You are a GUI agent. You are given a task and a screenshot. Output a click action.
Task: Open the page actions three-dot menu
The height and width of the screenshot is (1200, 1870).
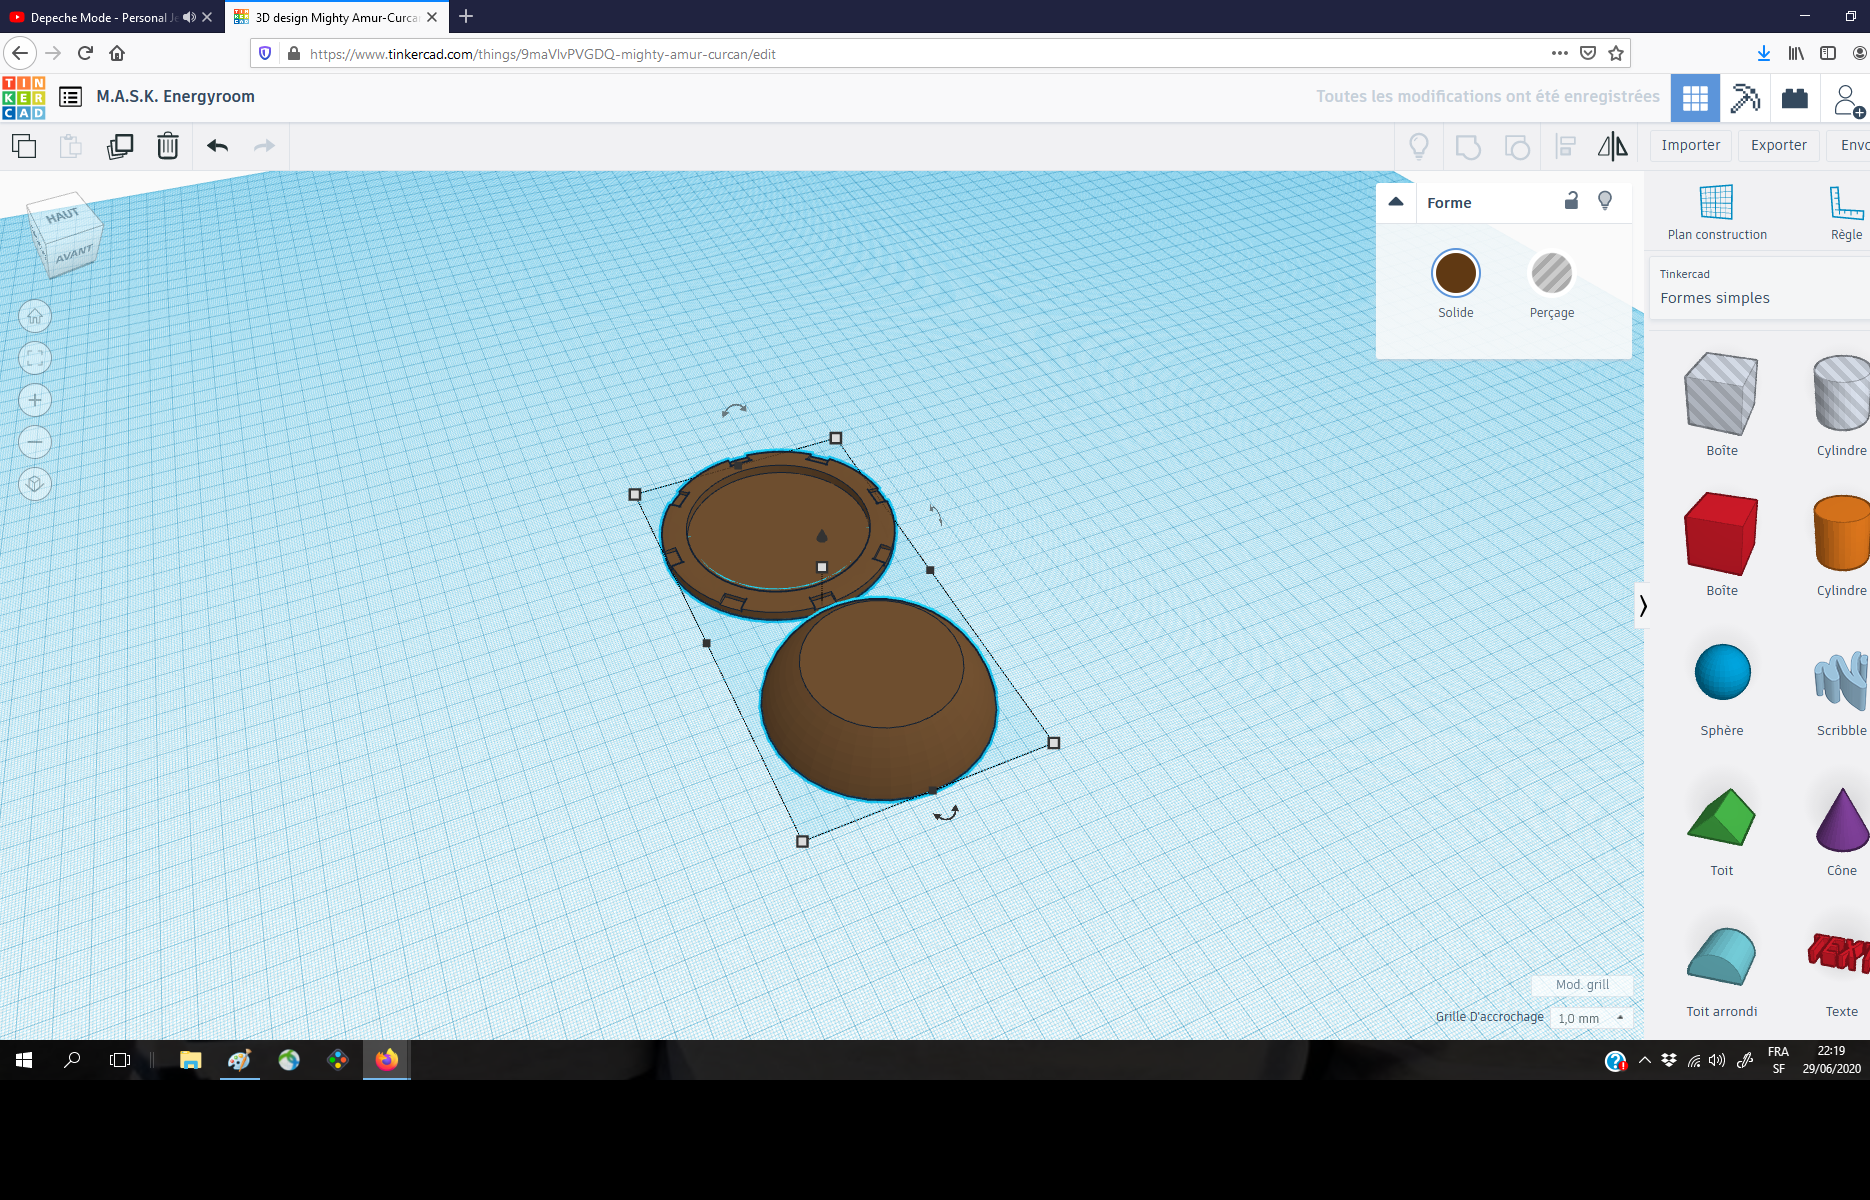1559,53
